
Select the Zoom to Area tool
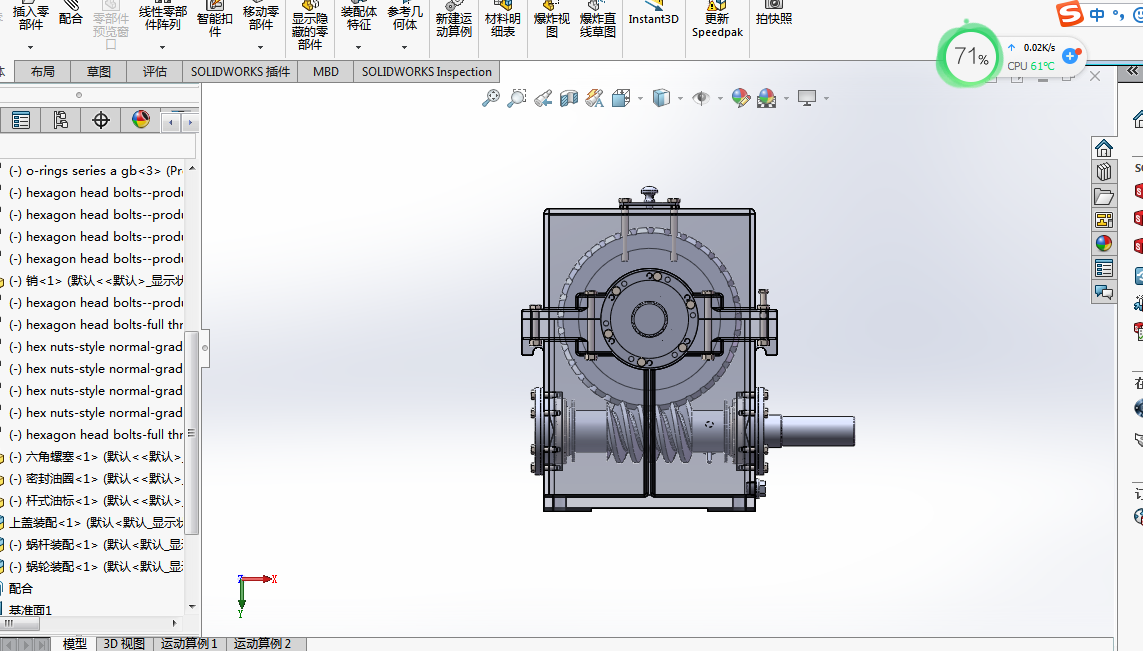516,98
